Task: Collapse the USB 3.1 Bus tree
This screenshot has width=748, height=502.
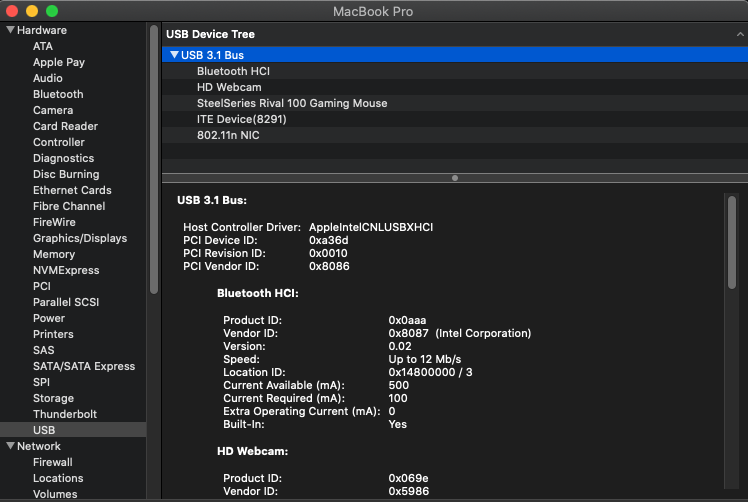Action: [x=174, y=55]
